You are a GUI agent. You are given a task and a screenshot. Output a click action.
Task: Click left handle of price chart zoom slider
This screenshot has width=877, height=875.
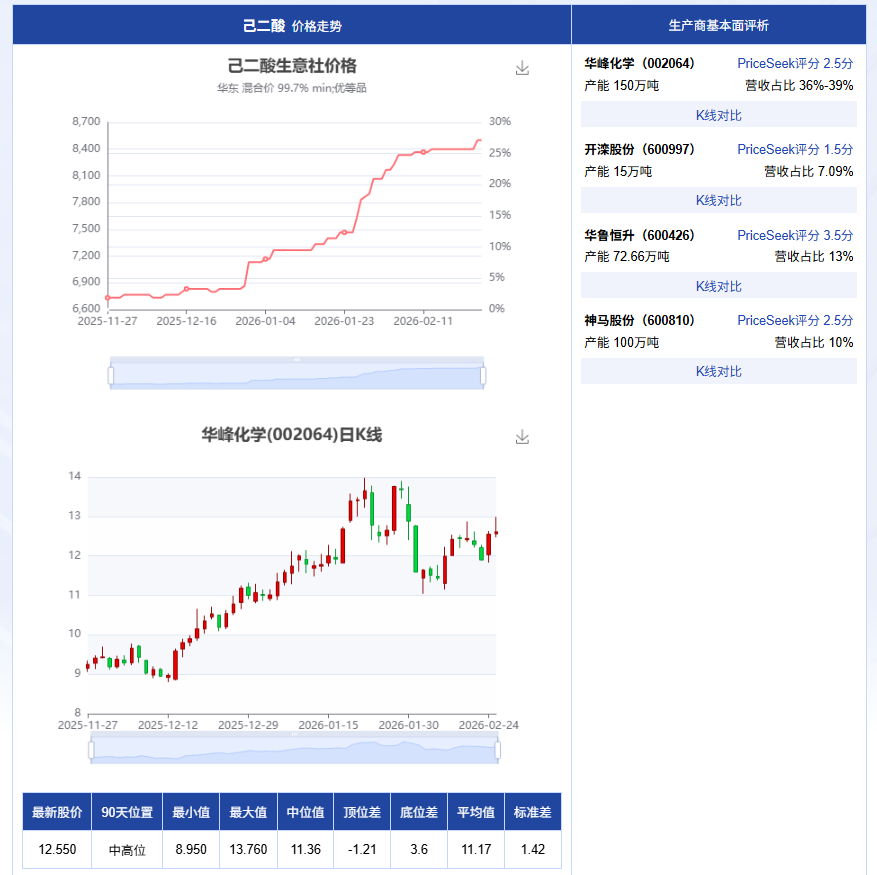(111, 375)
